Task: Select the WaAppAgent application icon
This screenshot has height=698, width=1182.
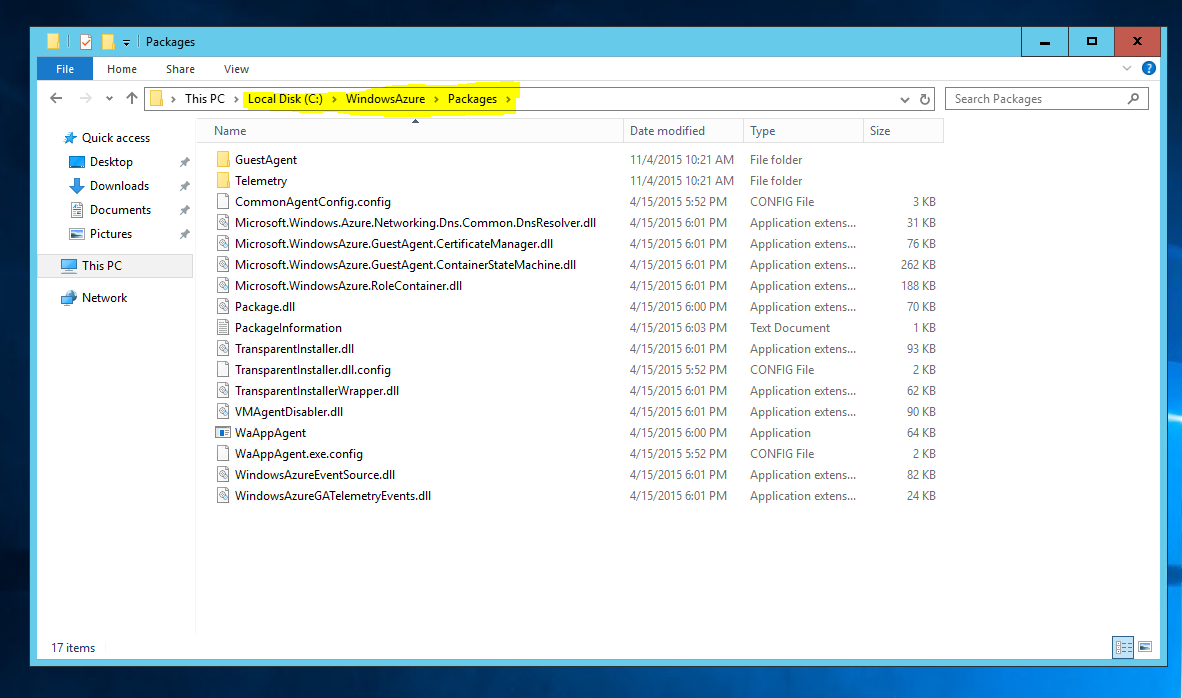Action: click(x=223, y=433)
